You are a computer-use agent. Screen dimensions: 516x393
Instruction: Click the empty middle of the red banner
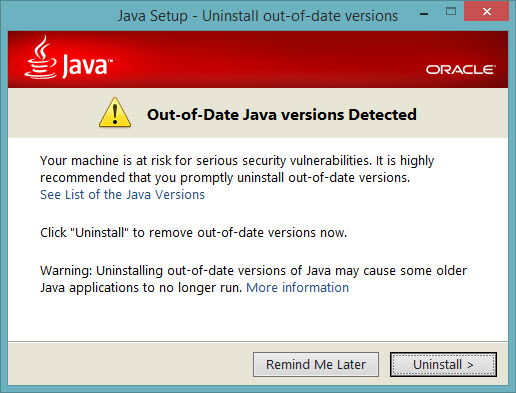coord(267,60)
